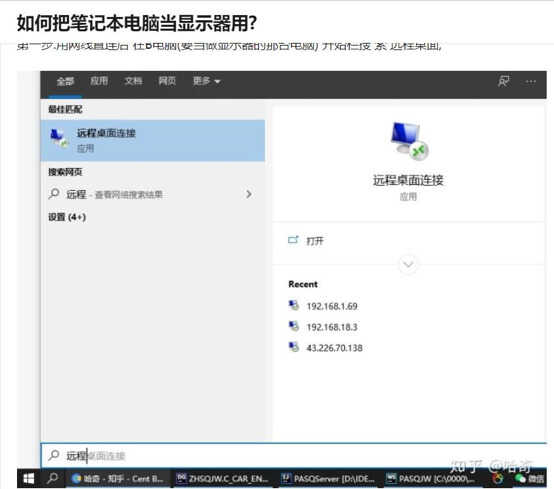Viewport: 554px width, 489px height.
Task: Expand more actions chevron below 打开
Action: pyautogui.click(x=408, y=264)
